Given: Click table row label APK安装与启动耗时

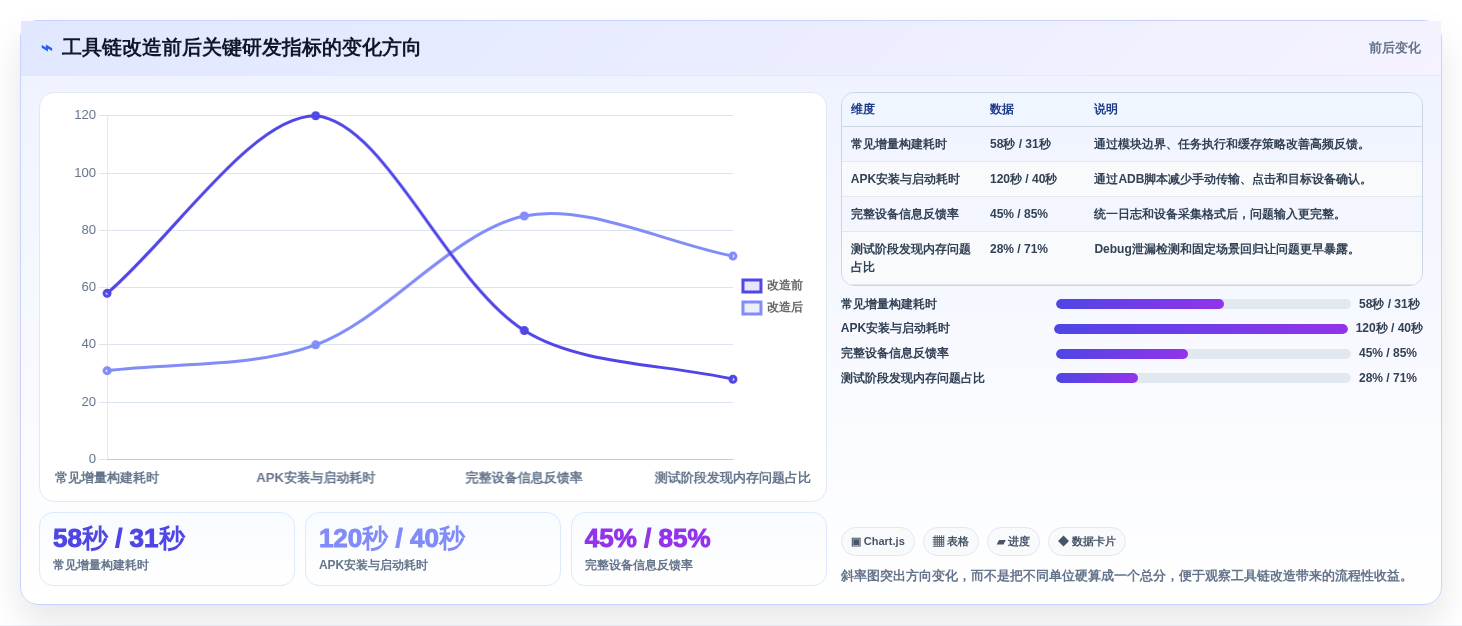Looking at the screenshot, I should [x=905, y=179].
